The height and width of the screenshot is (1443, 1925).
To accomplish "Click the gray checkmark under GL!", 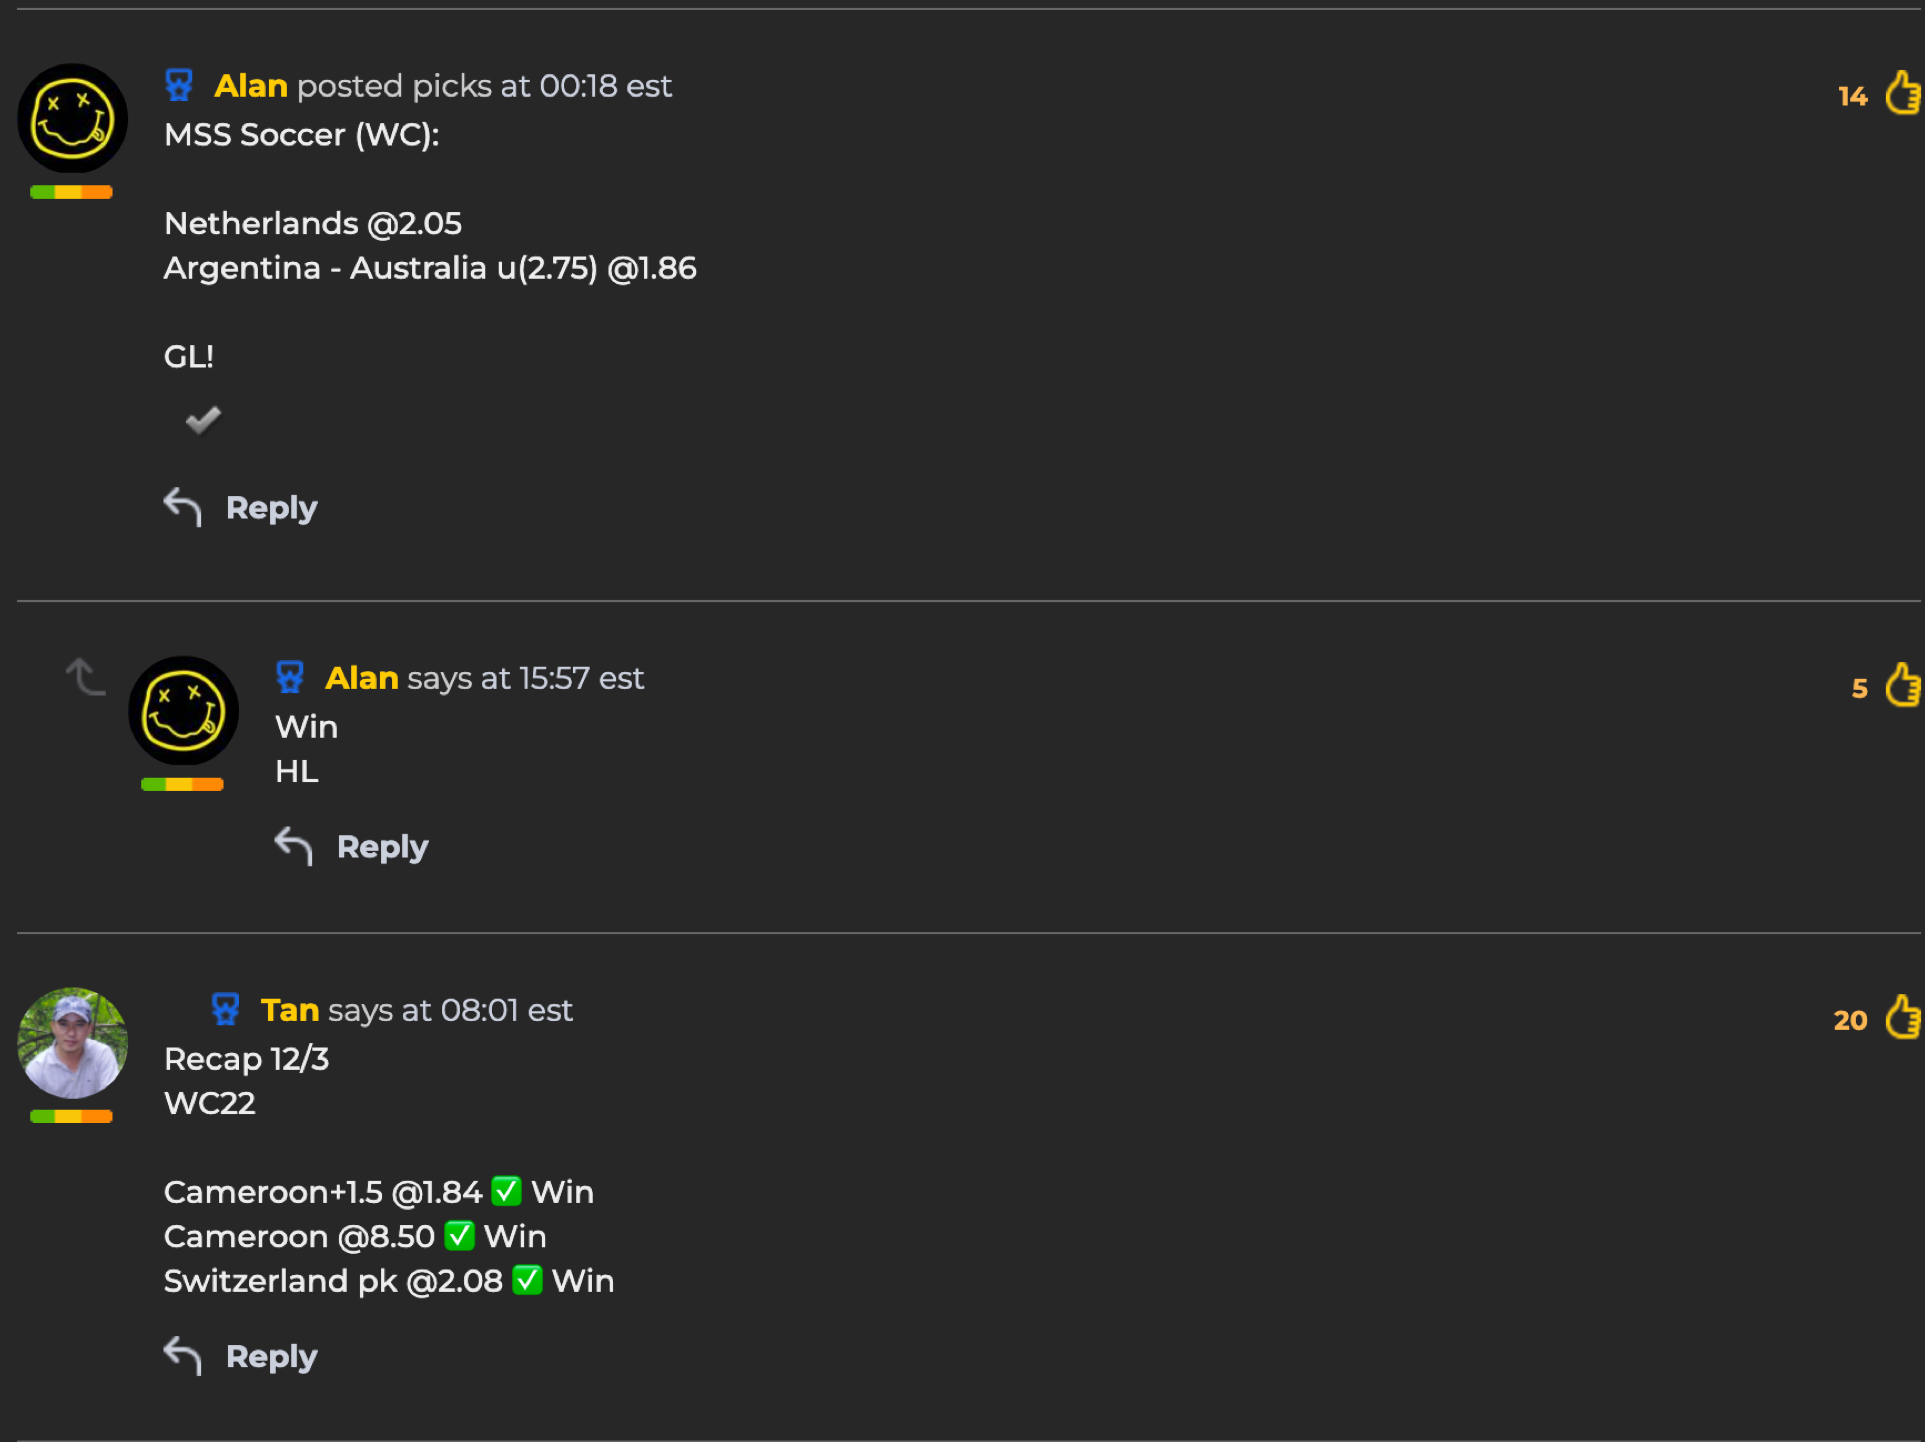I will tap(203, 420).
